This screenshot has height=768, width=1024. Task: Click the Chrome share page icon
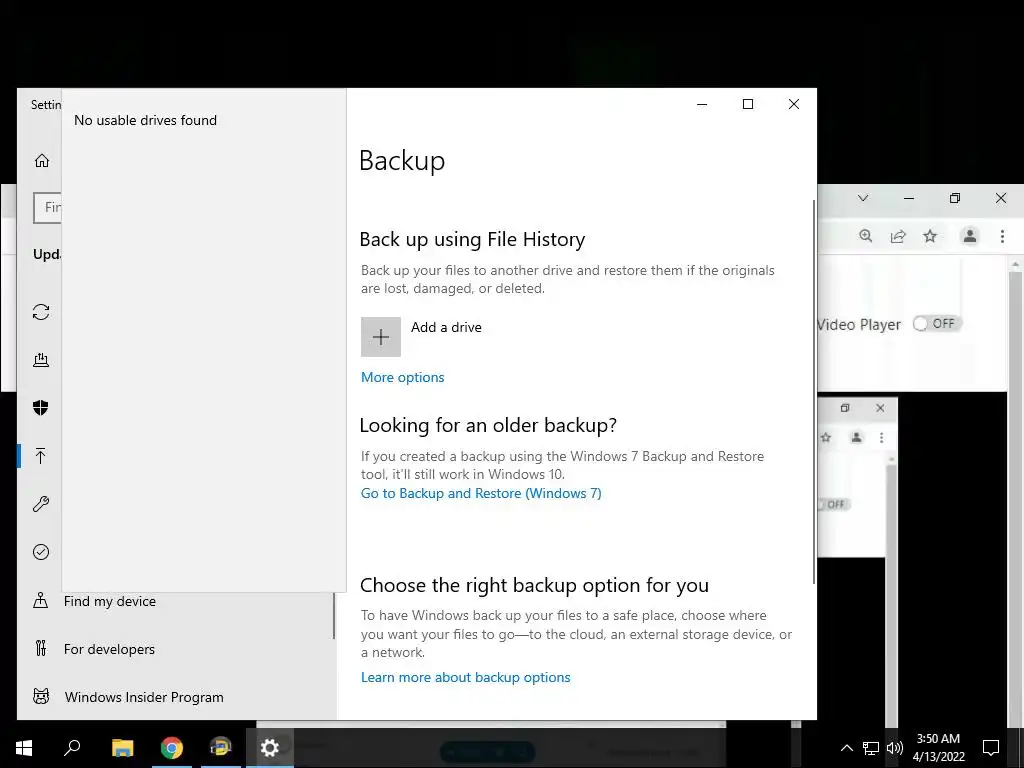coord(898,236)
